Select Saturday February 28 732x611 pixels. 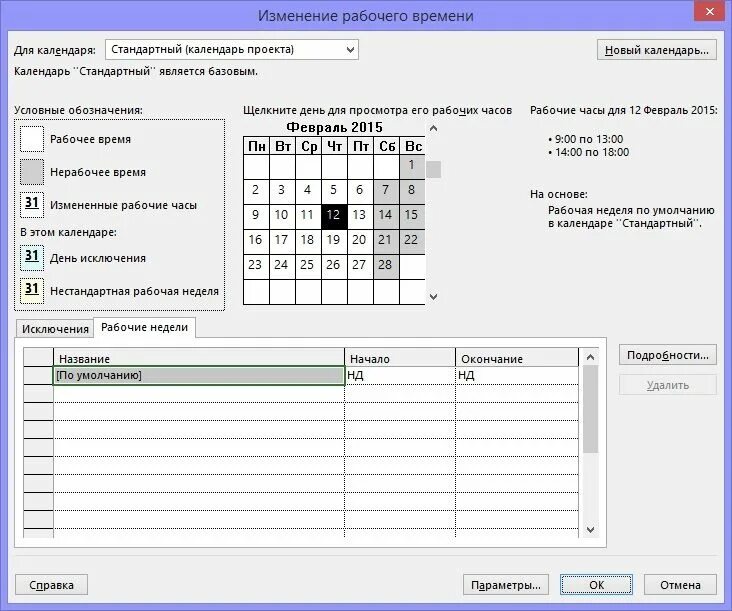[386, 265]
